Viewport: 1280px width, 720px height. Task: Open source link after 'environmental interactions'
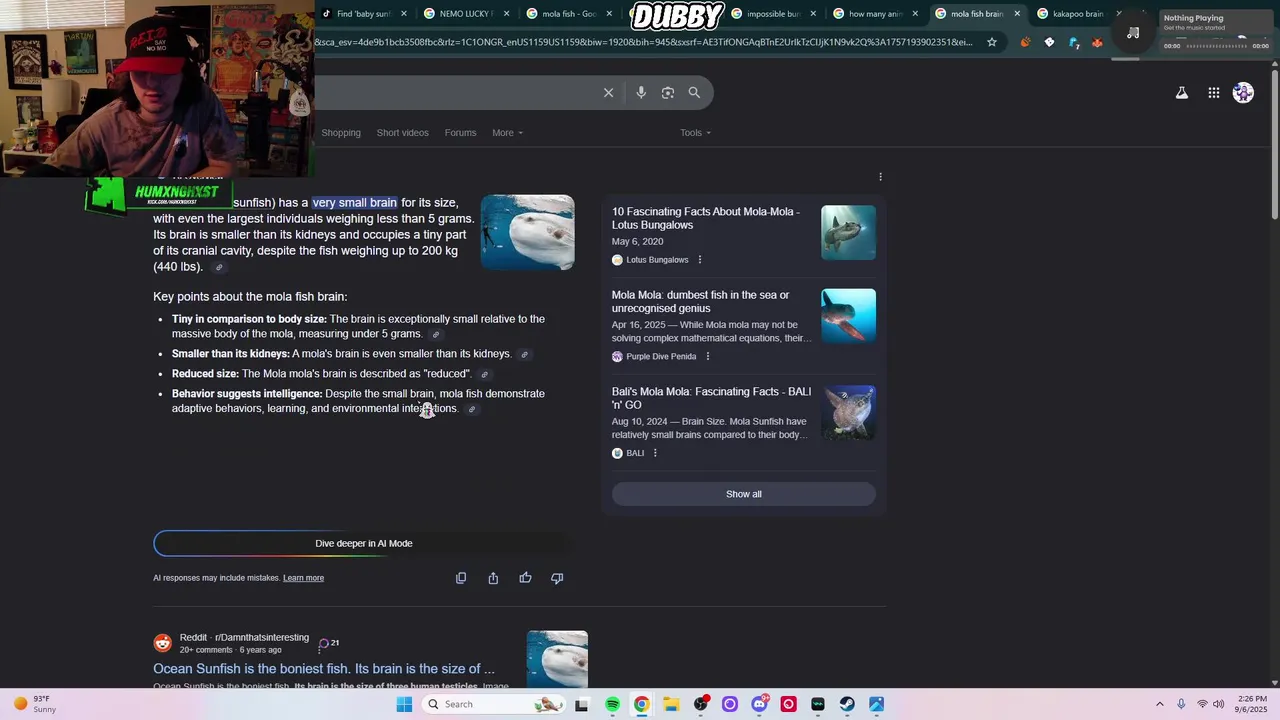click(x=472, y=409)
